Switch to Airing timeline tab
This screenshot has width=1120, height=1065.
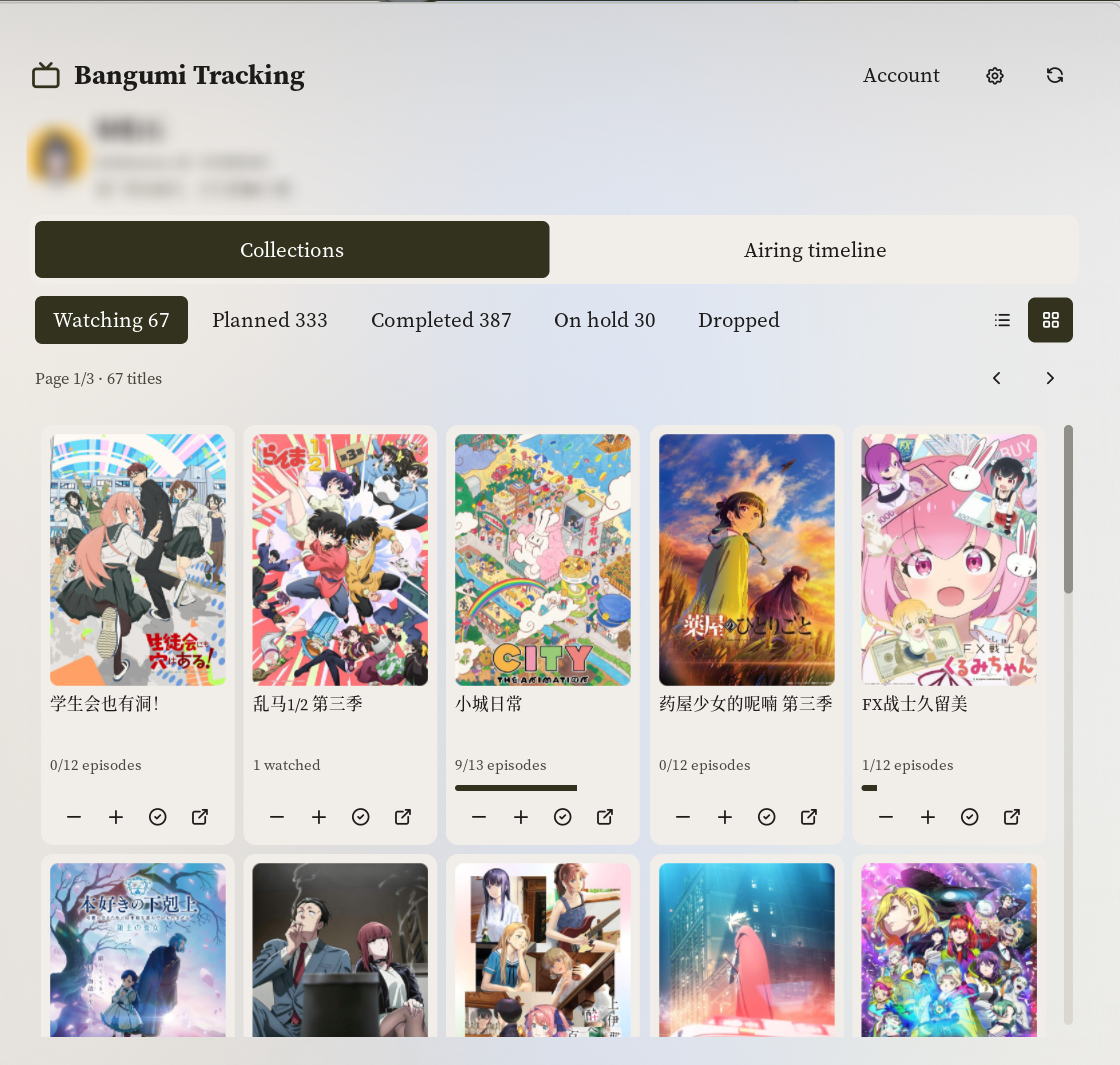pos(815,249)
